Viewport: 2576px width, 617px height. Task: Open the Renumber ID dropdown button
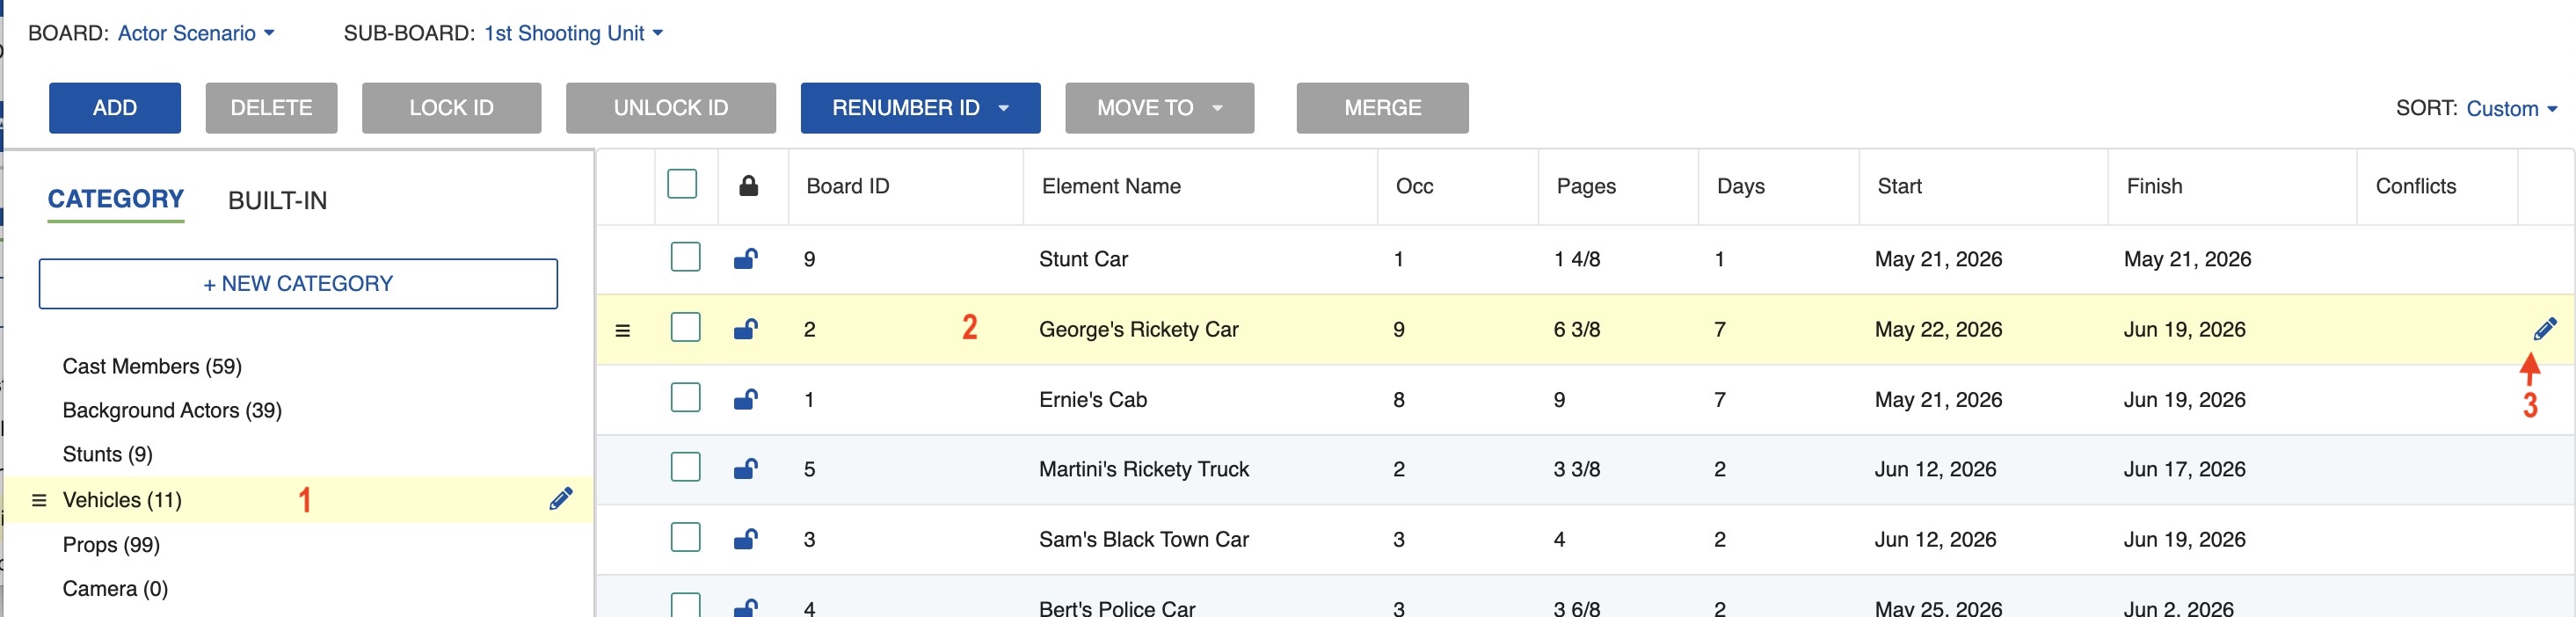(920, 108)
